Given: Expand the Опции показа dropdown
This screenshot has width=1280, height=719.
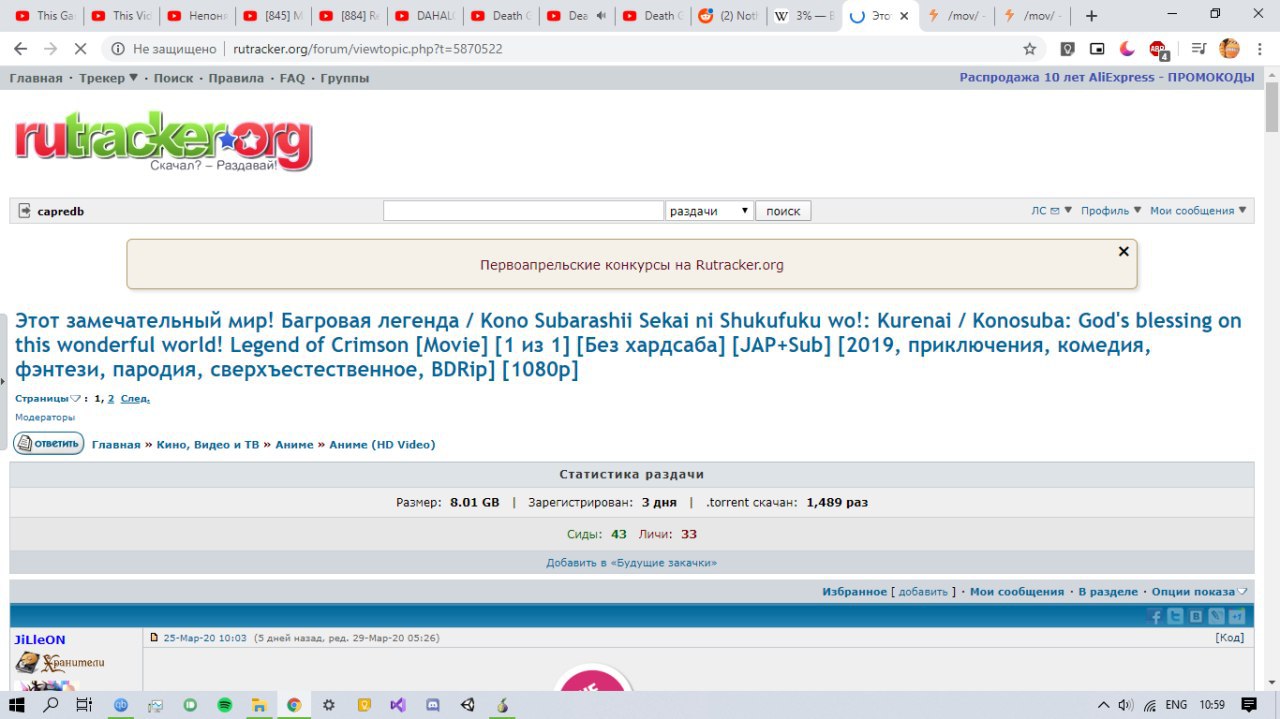Looking at the screenshot, I should pos(1199,592).
